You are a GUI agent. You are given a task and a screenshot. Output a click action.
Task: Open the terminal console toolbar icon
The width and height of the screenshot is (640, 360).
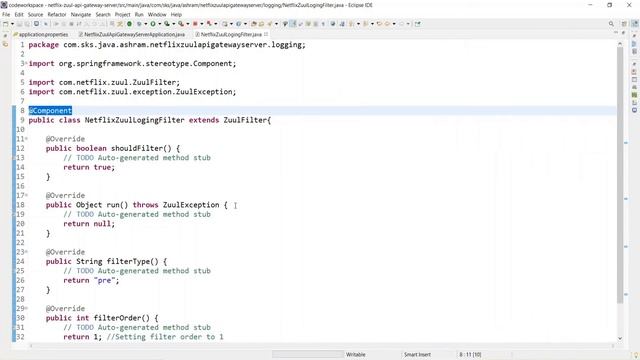pyautogui.click(x=36, y=24)
